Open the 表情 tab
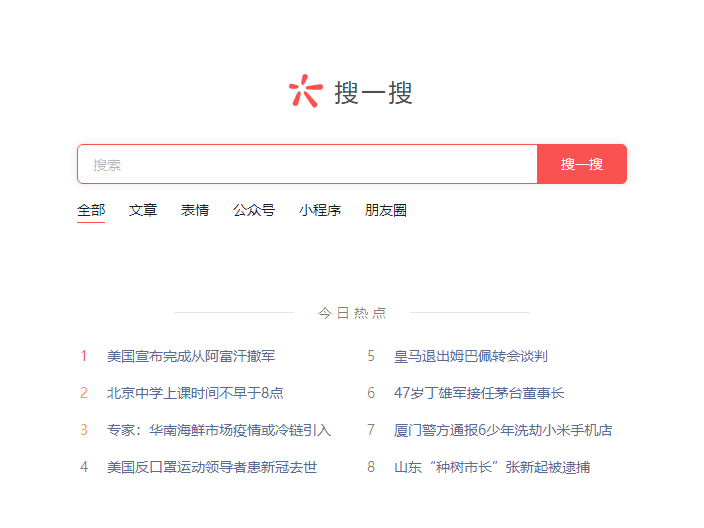The width and height of the screenshot is (704, 528). pos(195,210)
